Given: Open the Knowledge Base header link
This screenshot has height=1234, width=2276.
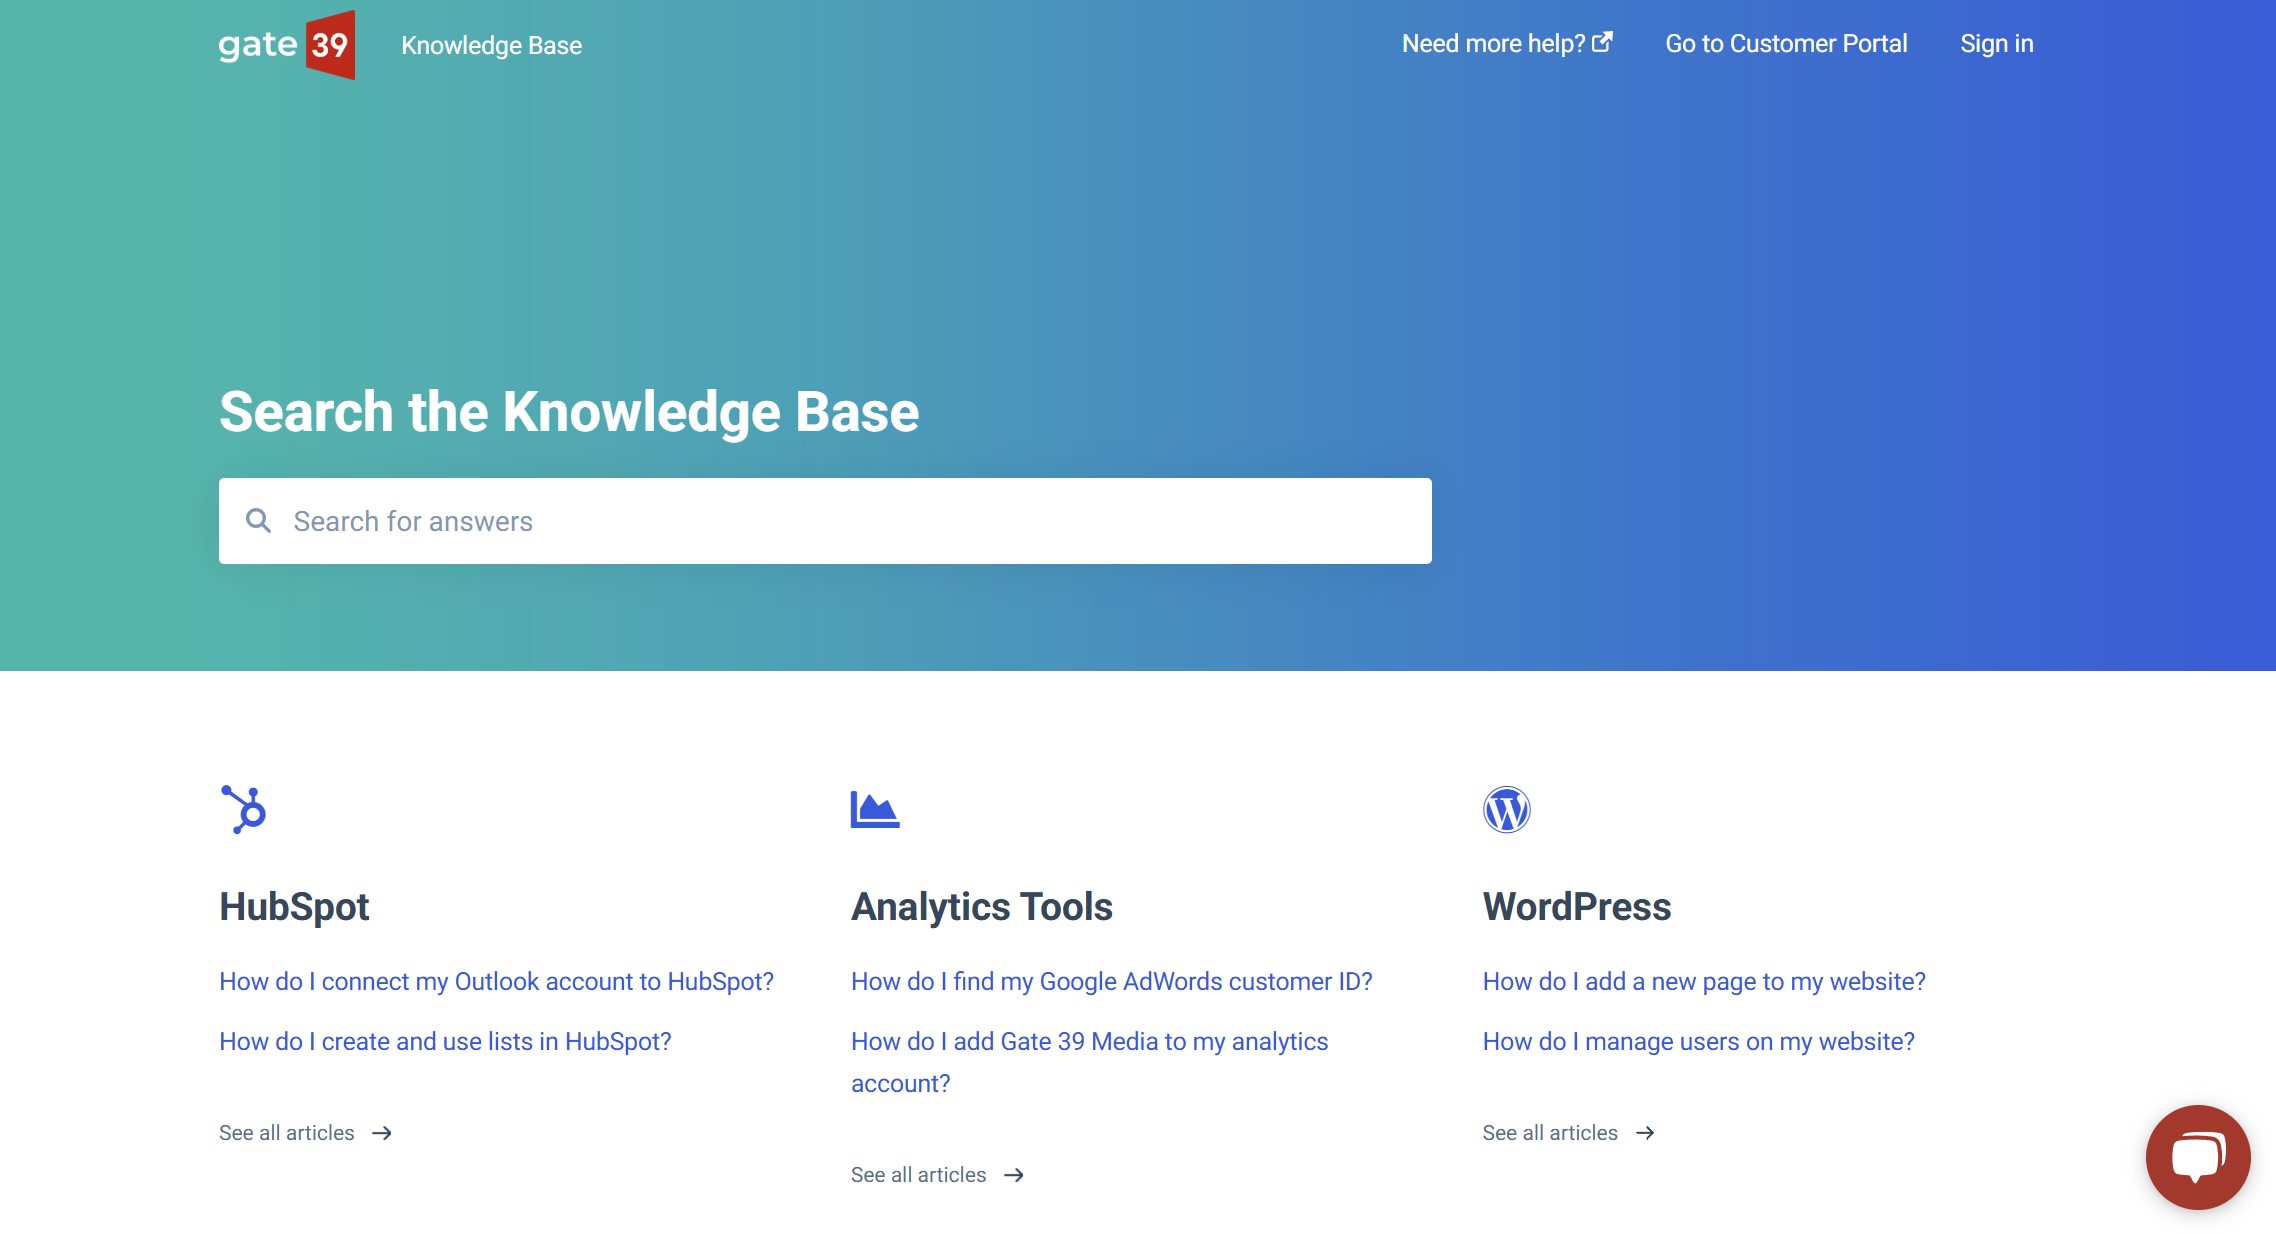Looking at the screenshot, I should click(491, 46).
